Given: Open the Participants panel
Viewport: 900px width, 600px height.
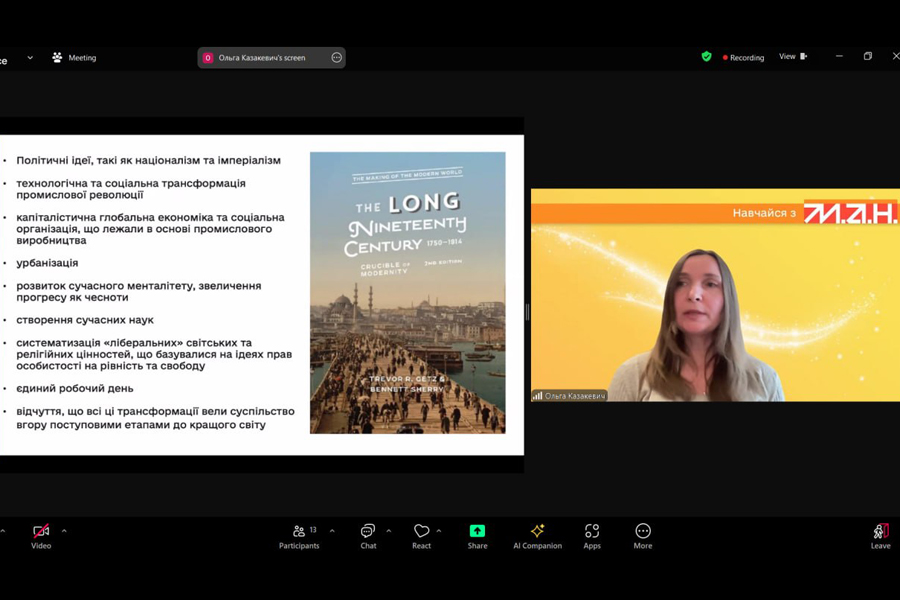Looking at the screenshot, I should point(299,532).
